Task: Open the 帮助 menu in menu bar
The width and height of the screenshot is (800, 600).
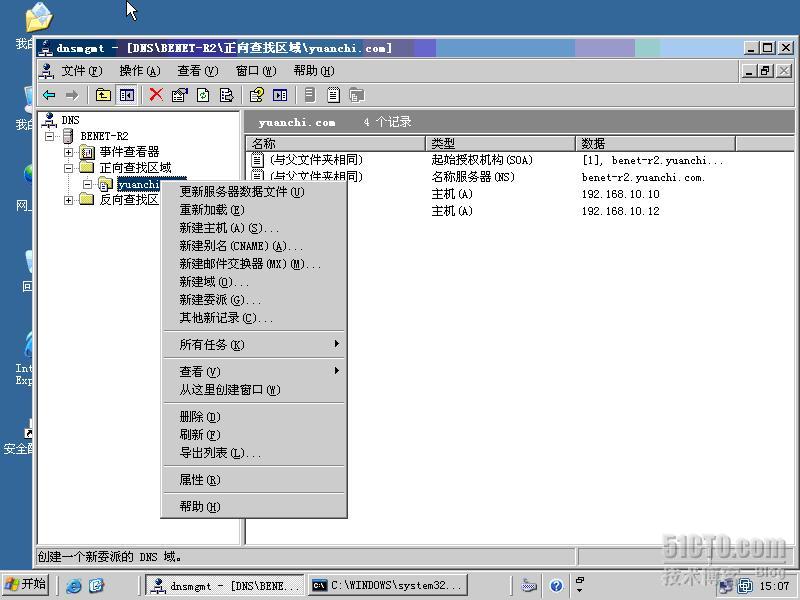Action: [x=314, y=71]
